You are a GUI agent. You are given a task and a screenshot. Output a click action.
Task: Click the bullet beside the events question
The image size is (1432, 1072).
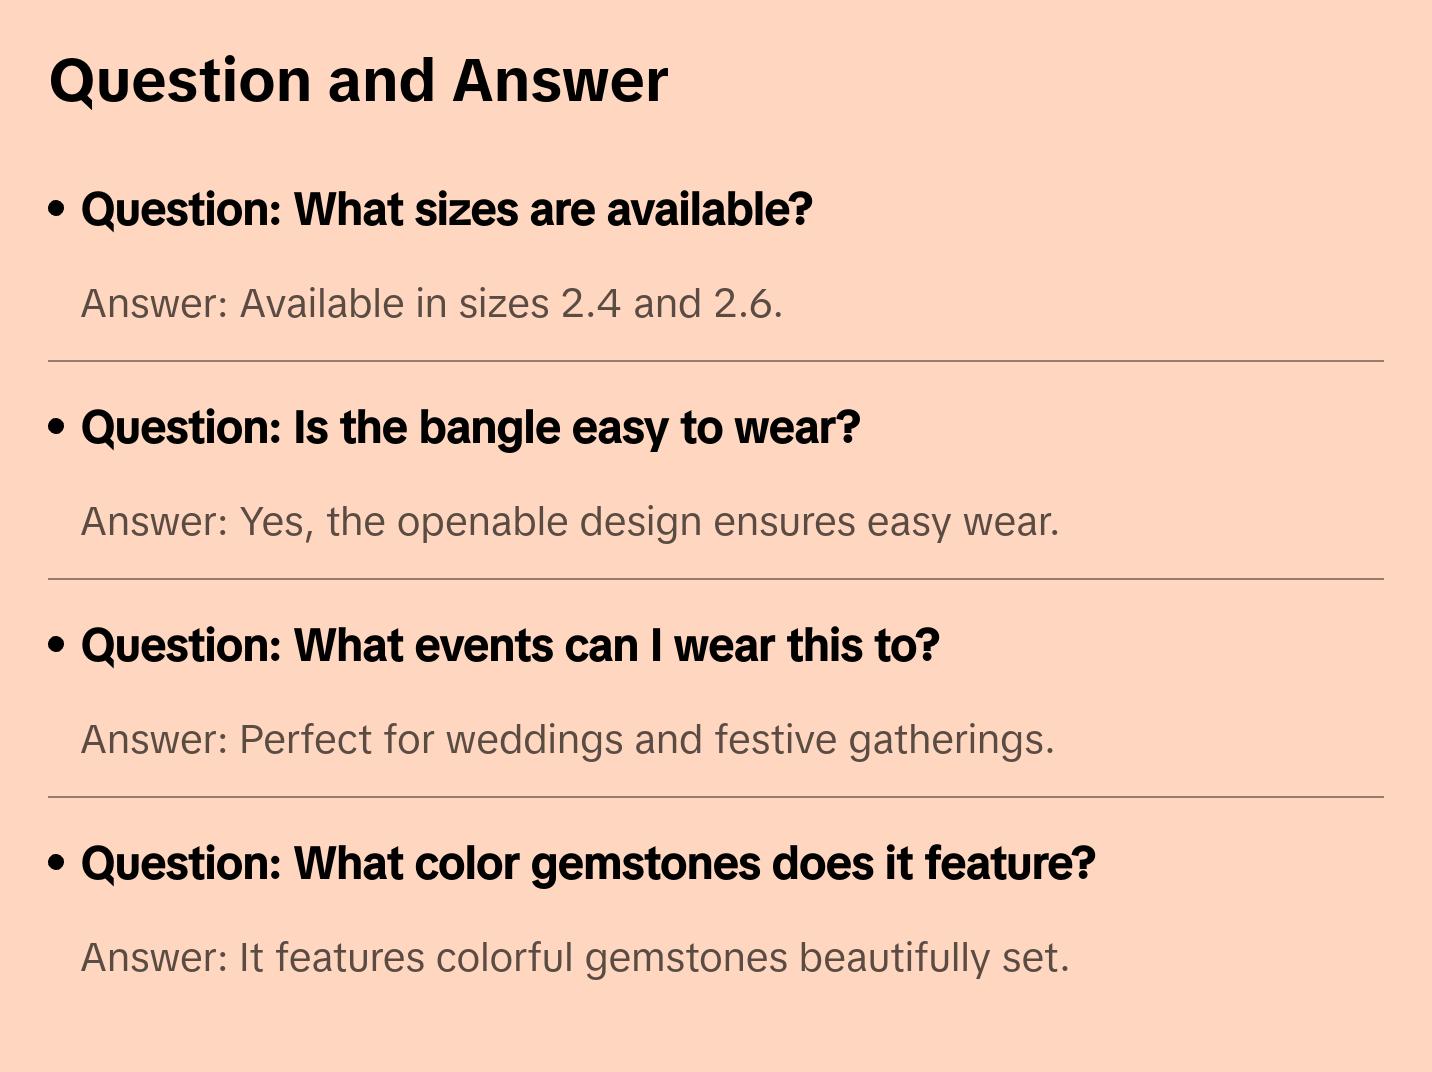click(57, 645)
